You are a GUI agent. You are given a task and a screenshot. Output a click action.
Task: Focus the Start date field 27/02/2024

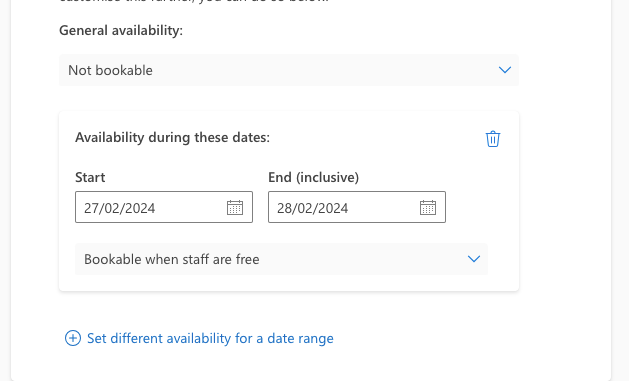(x=164, y=207)
